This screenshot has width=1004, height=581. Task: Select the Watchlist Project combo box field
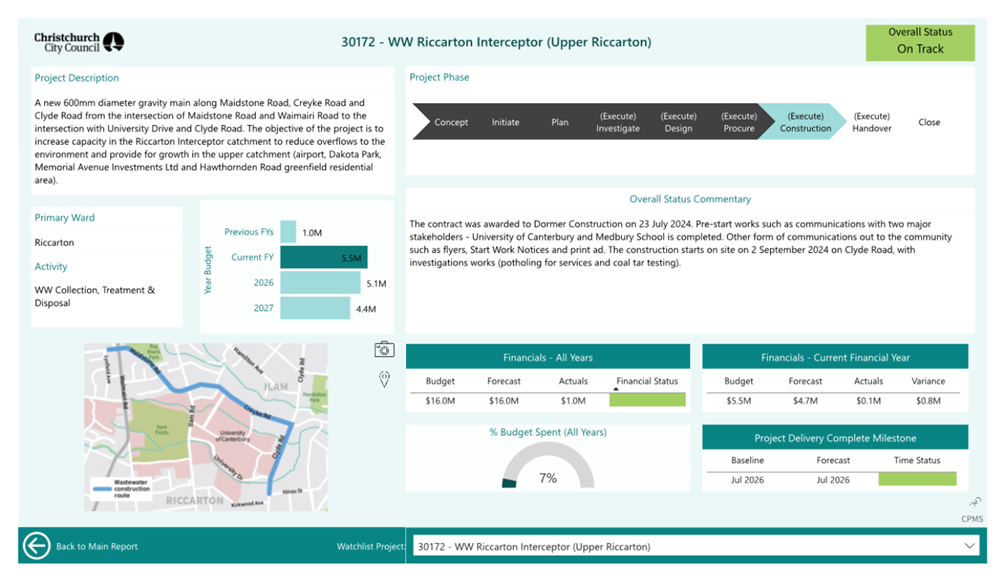tap(695, 546)
